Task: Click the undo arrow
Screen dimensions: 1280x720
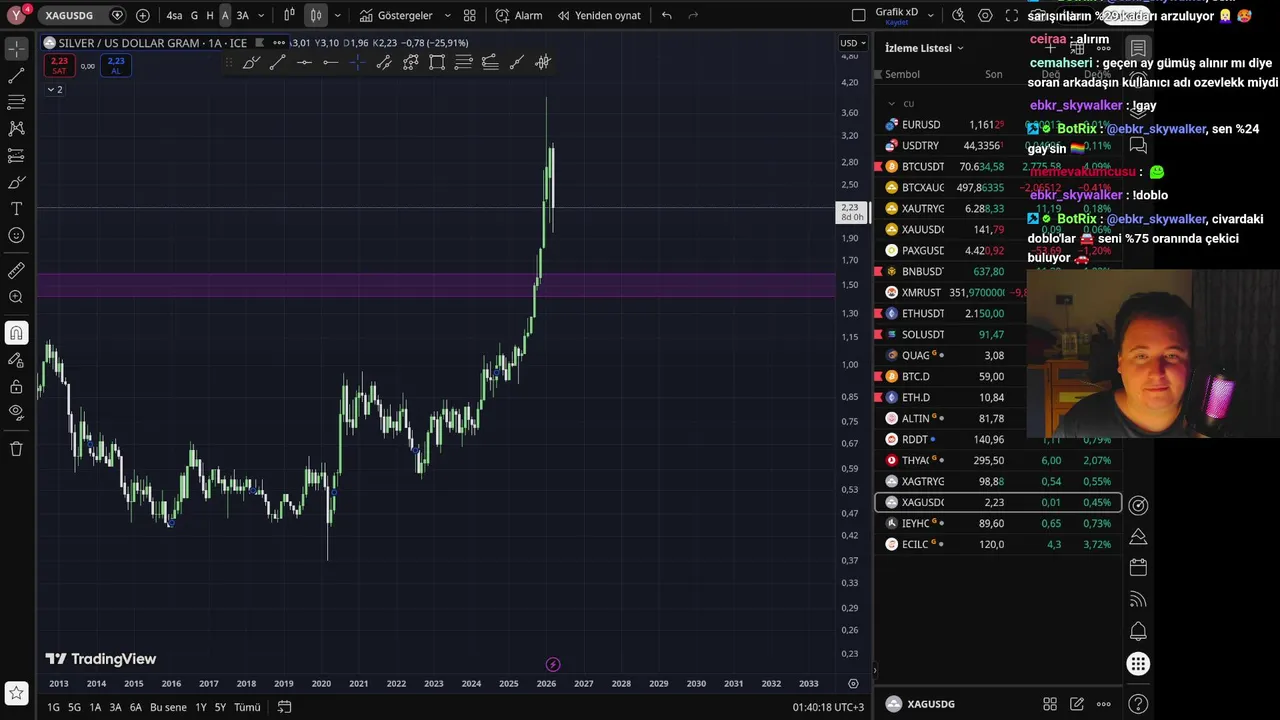Action: click(667, 15)
